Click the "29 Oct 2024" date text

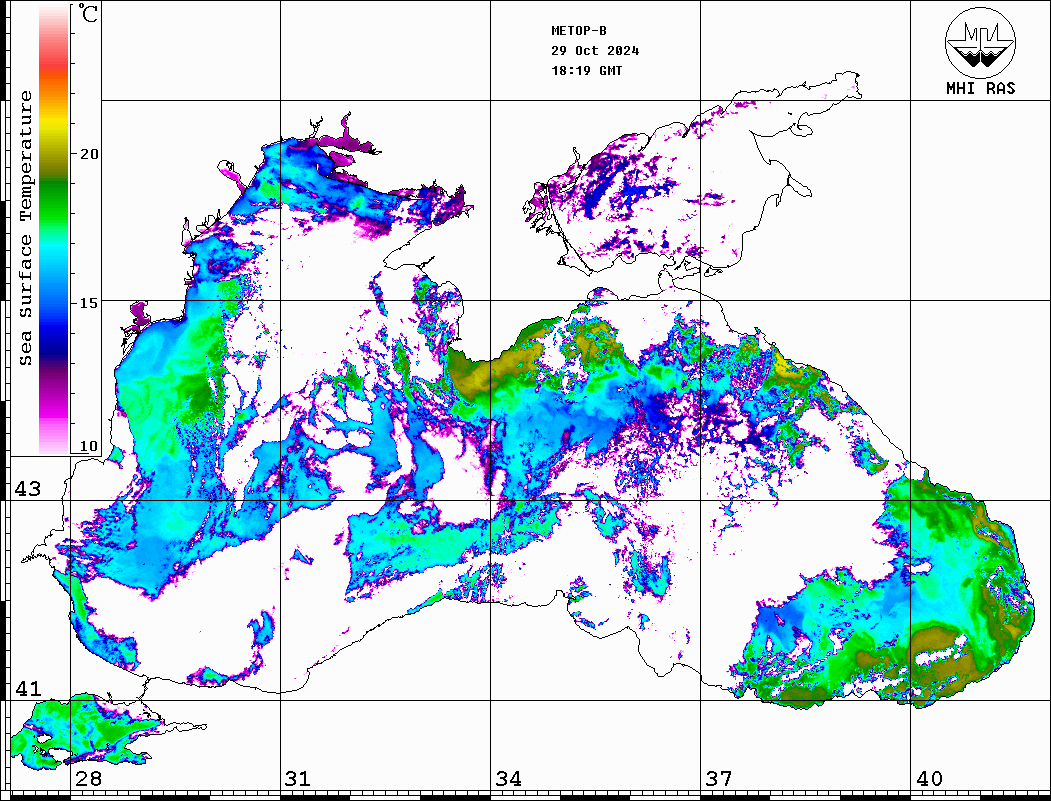(595, 51)
